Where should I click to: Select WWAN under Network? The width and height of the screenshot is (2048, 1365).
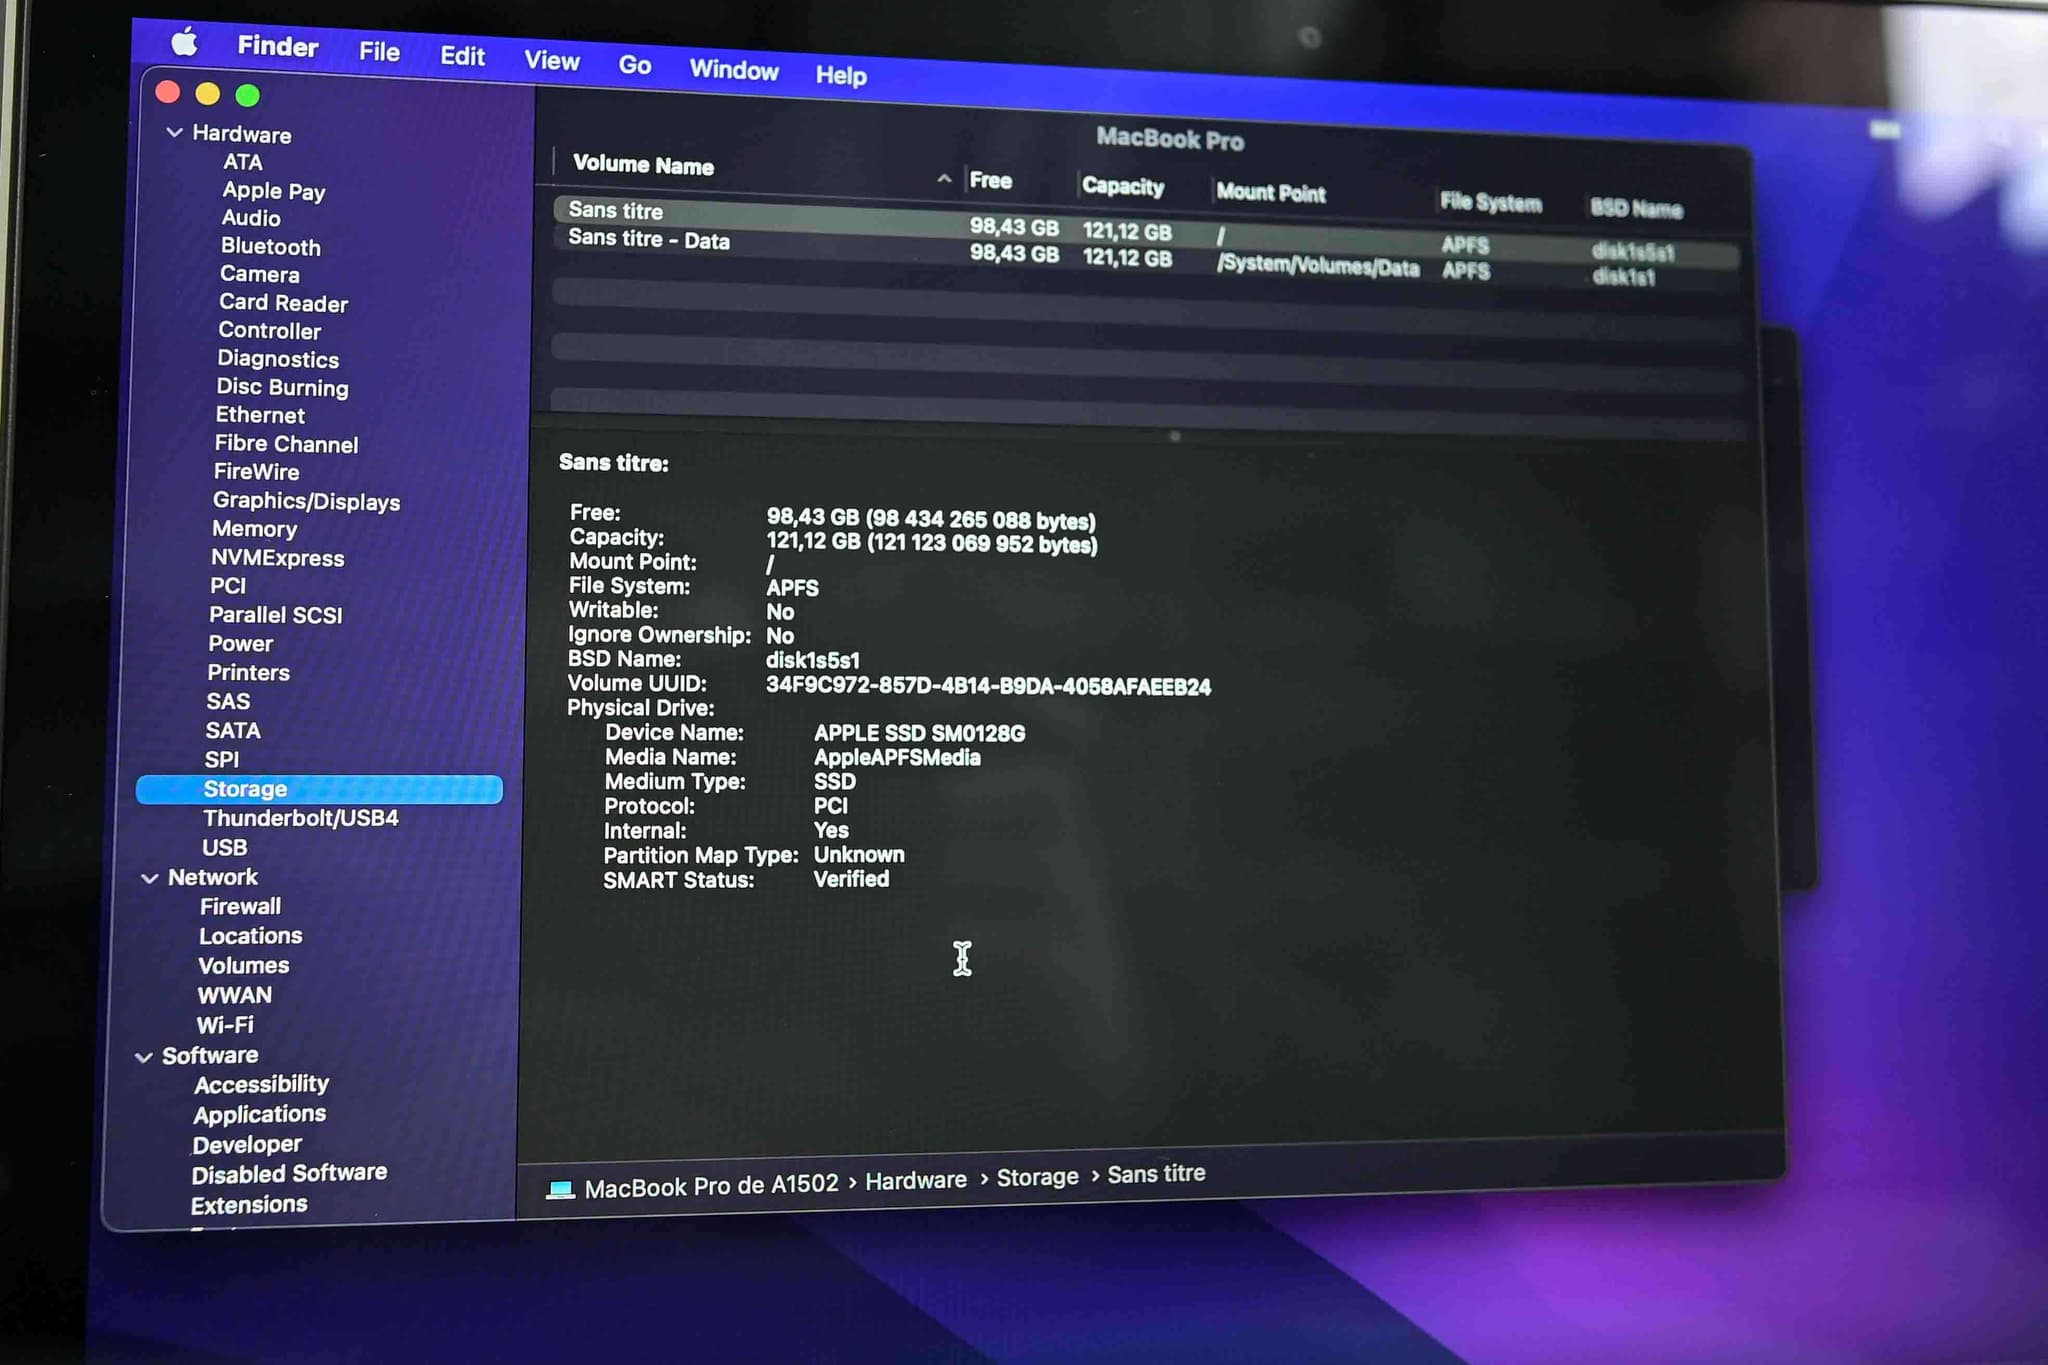[234, 996]
